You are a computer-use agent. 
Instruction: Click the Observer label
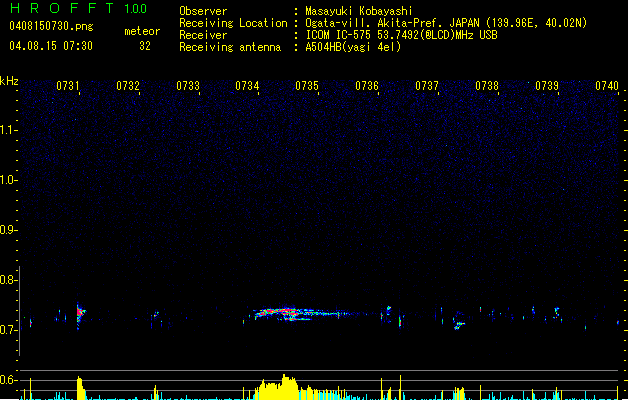coord(203,11)
